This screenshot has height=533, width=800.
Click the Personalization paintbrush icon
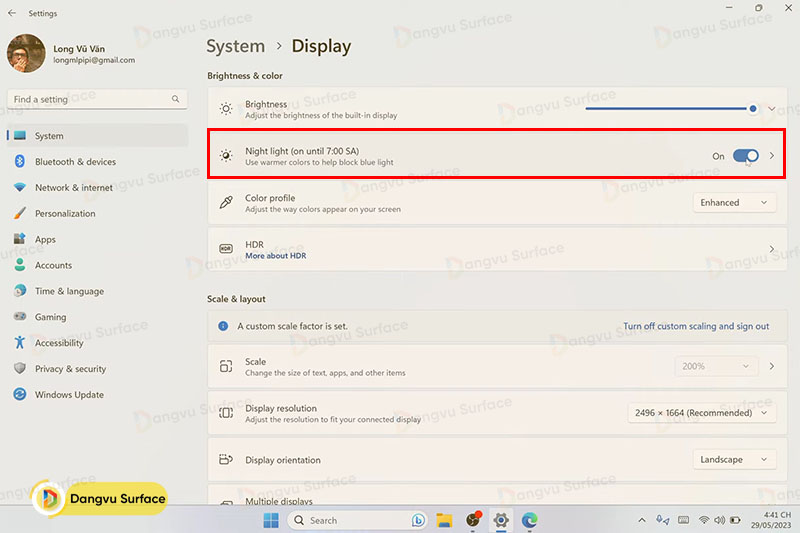pyautogui.click(x=19, y=214)
